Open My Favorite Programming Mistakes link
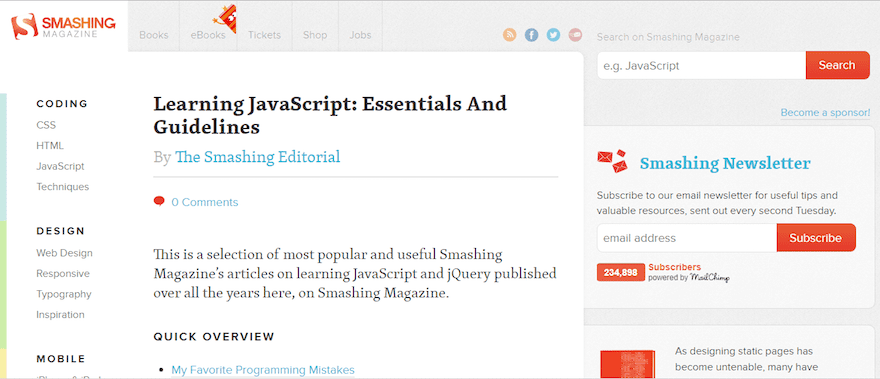 (263, 370)
